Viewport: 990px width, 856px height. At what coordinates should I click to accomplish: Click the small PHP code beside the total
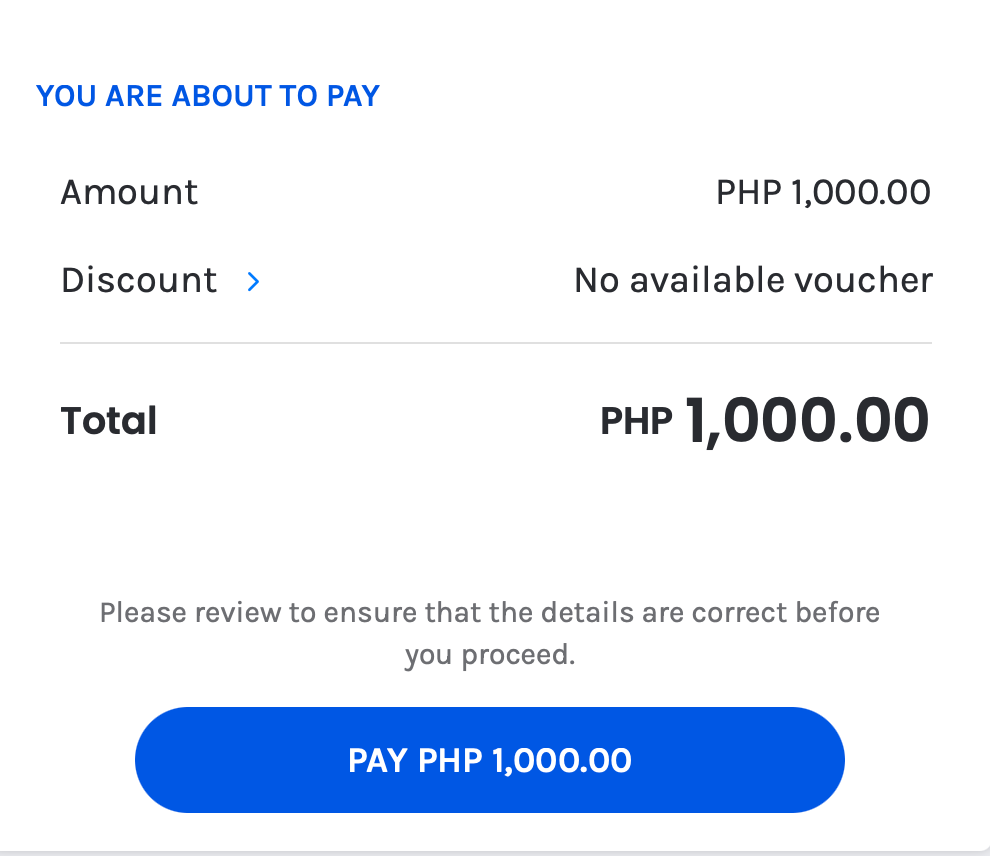pyautogui.click(x=636, y=421)
